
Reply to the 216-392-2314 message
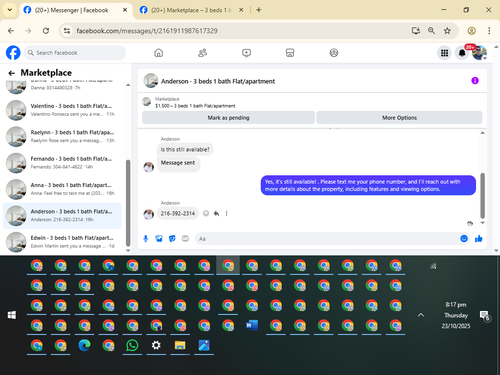pos(216,214)
